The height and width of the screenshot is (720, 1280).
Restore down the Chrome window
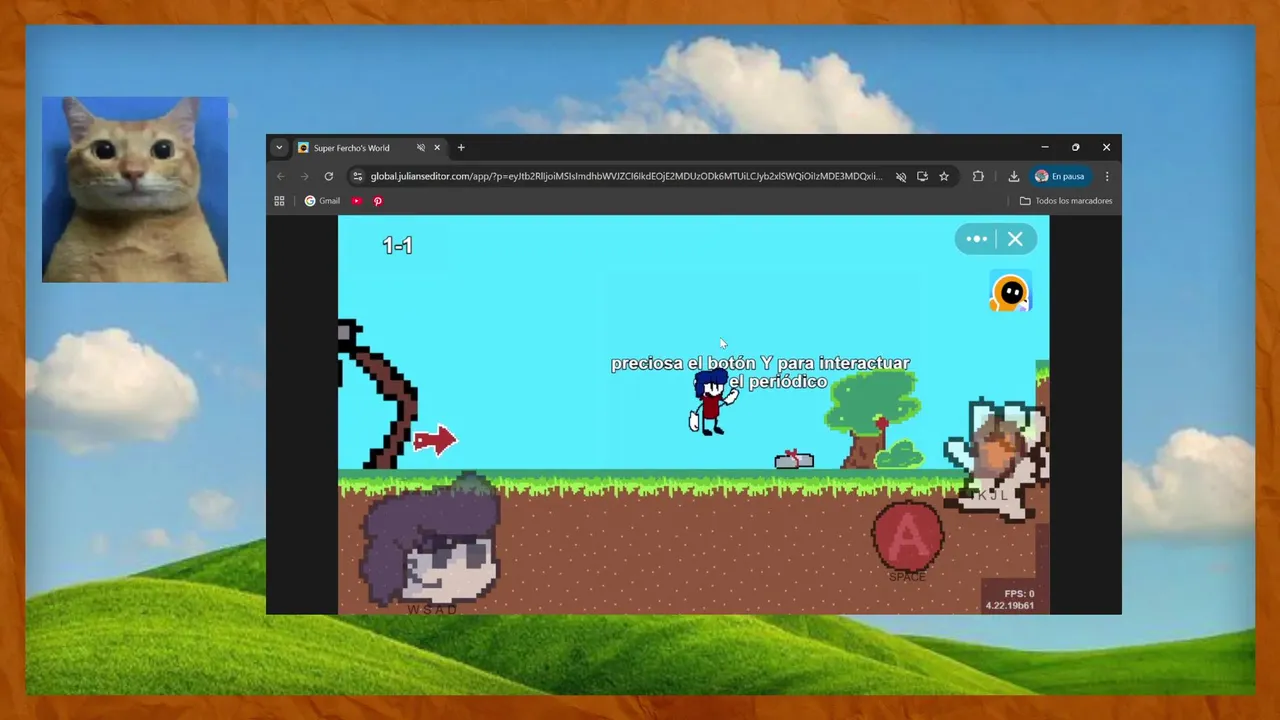1076,147
